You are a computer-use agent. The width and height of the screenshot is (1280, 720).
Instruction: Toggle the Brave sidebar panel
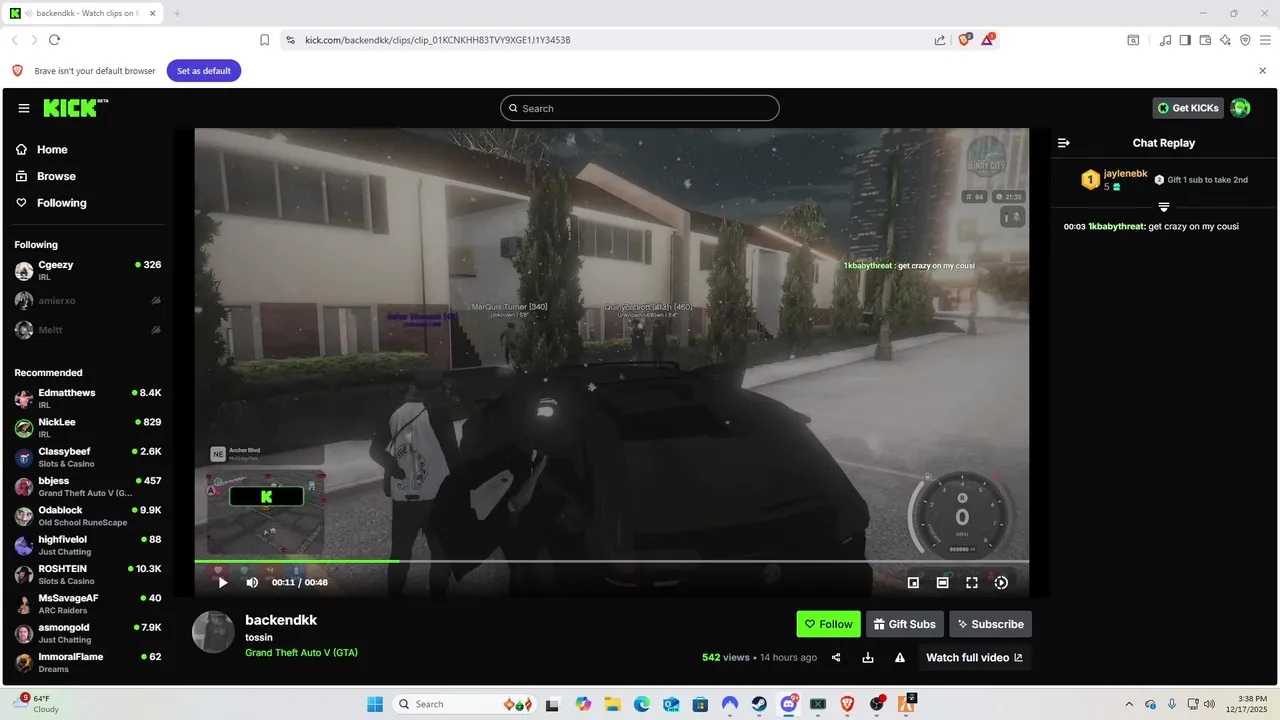pyautogui.click(x=1185, y=40)
